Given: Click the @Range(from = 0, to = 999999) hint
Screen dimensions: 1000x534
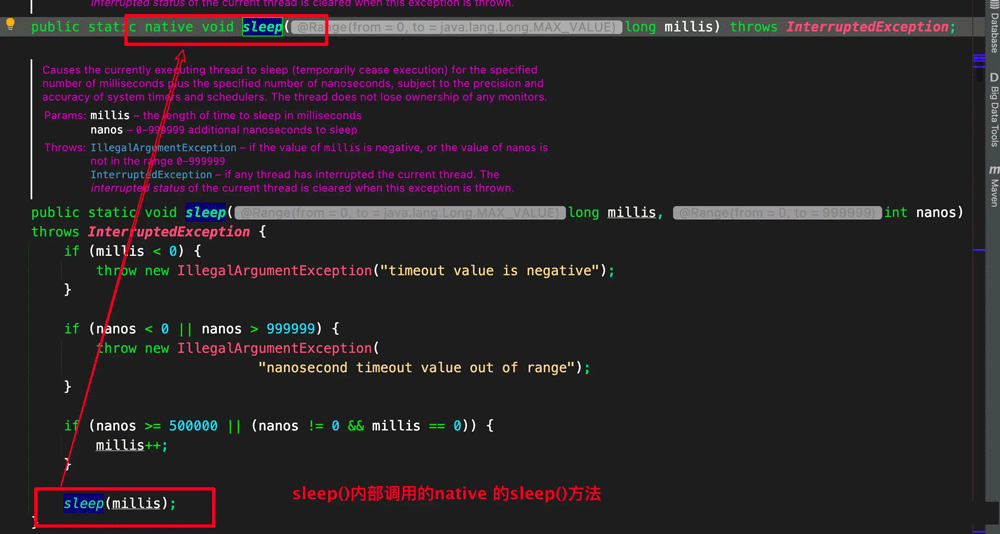Looking at the screenshot, I should click(x=777, y=213).
